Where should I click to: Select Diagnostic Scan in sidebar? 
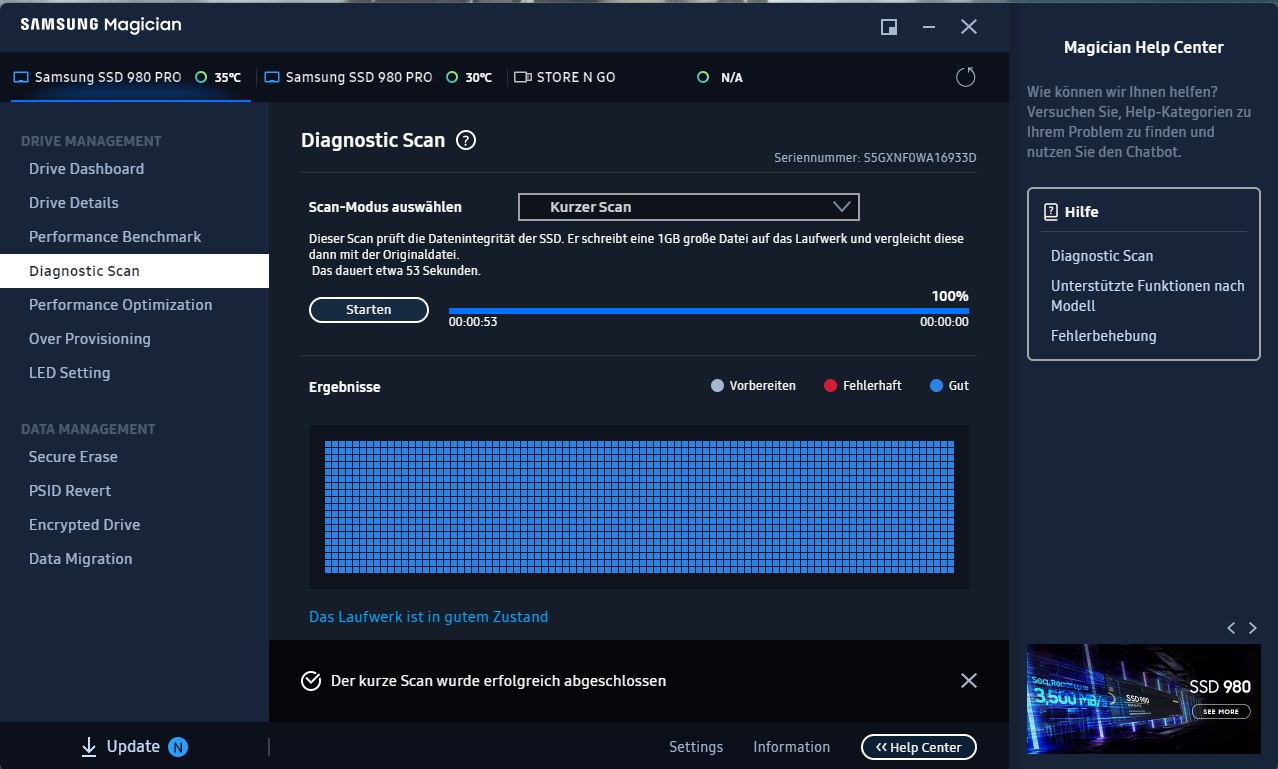pyautogui.click(x=134, y=271)
